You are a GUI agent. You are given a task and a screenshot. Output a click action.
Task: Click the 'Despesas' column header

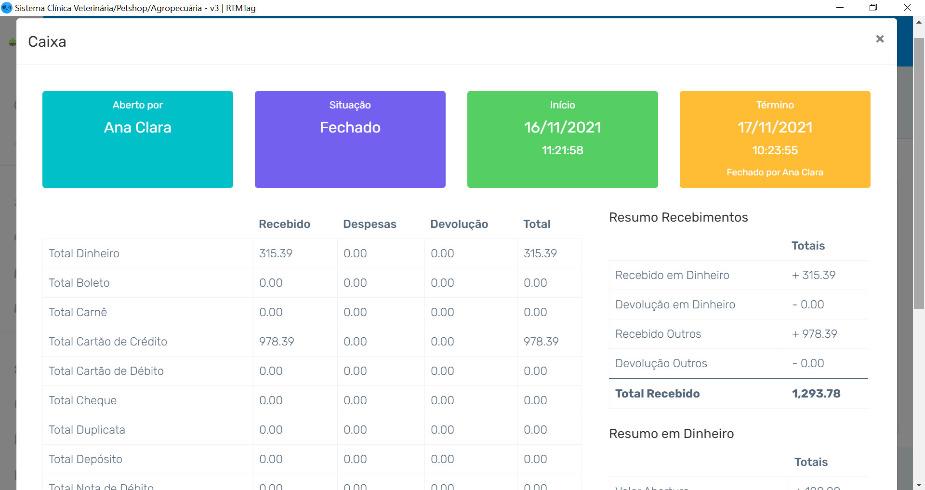coord(369,224)
